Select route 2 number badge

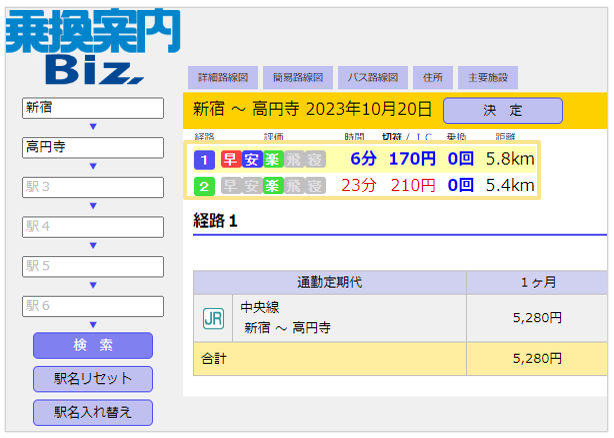click(x=204, y=185)
